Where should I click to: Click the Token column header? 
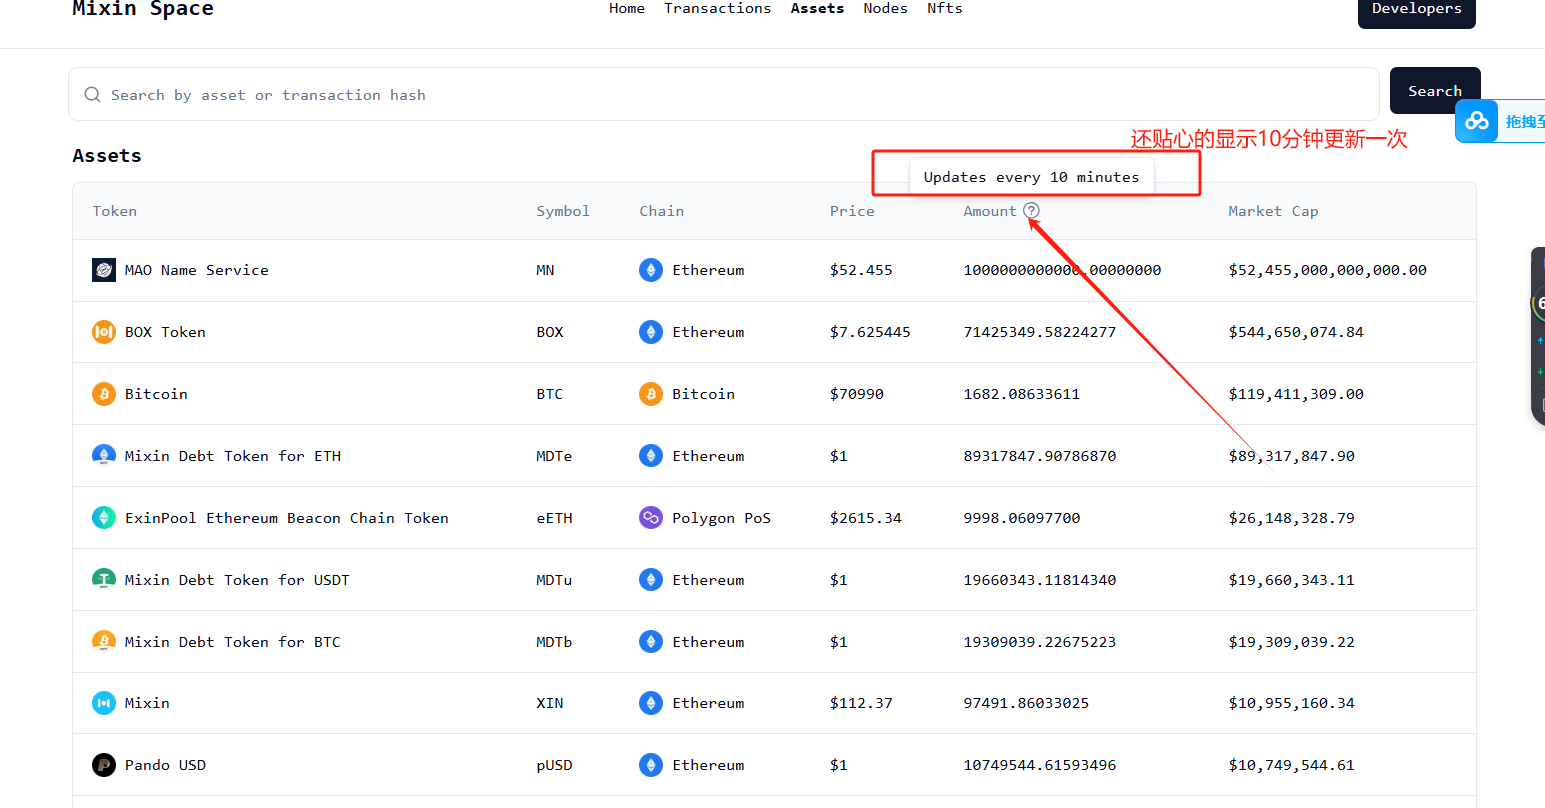(115, 211)
